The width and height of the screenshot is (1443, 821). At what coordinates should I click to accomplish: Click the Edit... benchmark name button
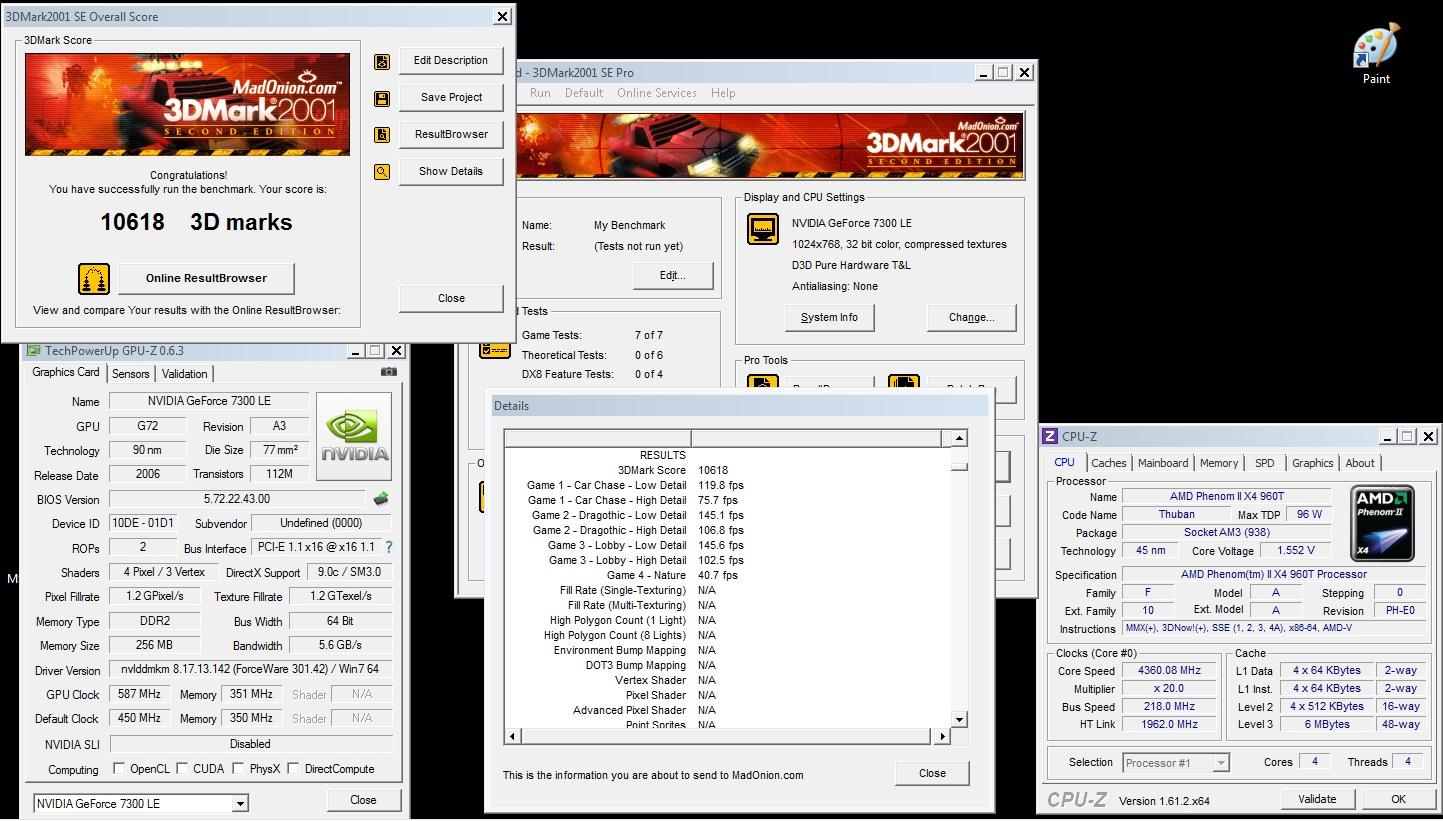click(672, 275)
